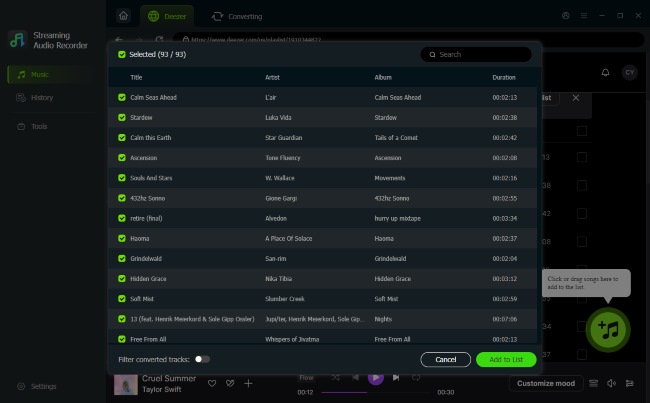The image size is (650, 403).
Task: Click the Nika Tibia artist cell
Action: 279,279
